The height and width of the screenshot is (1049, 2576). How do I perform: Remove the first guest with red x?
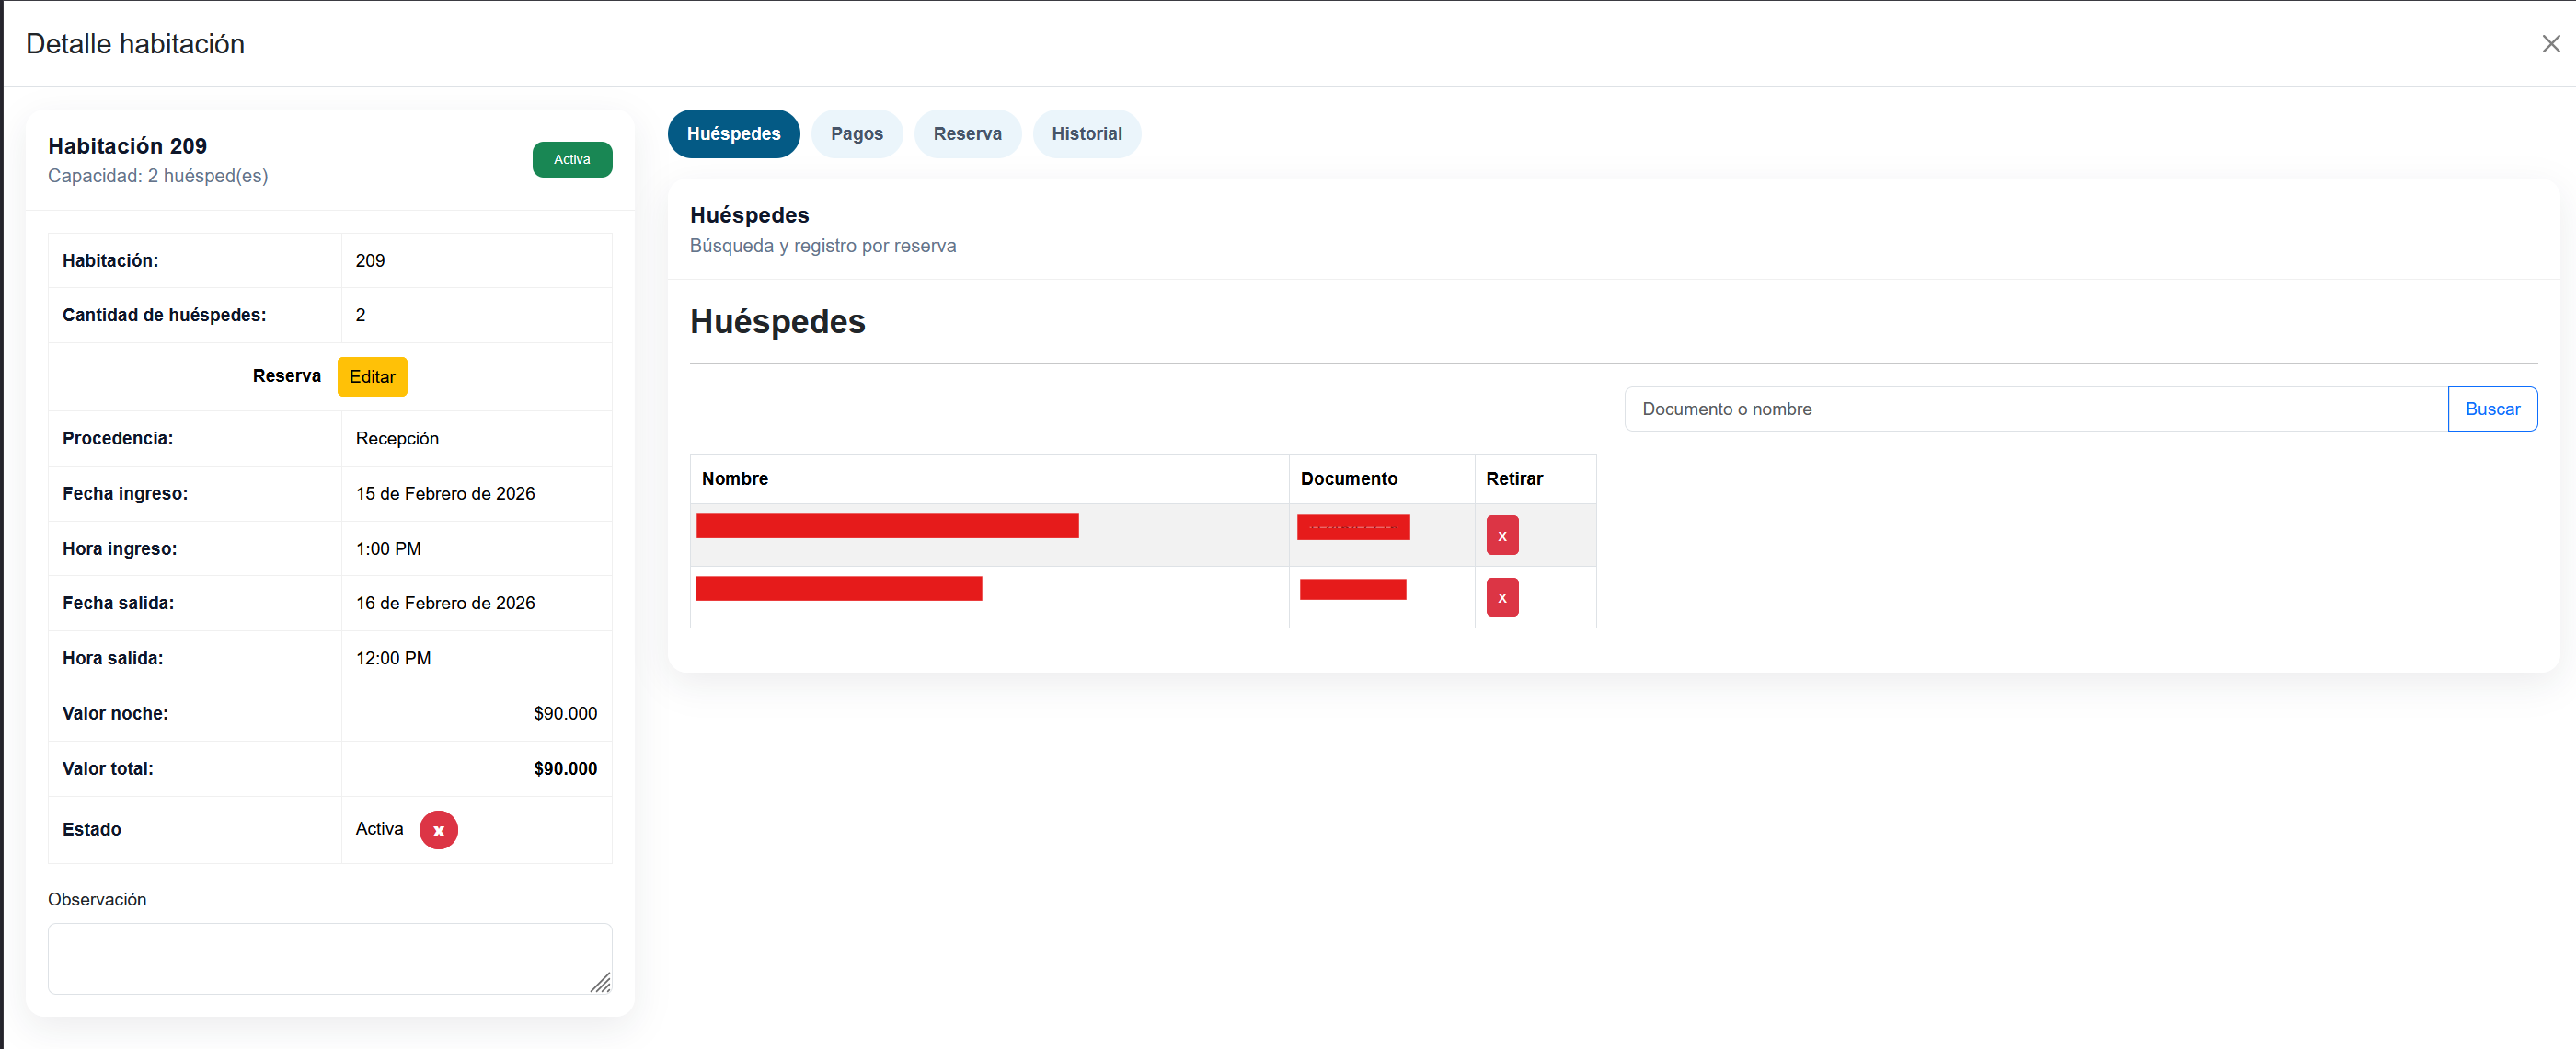coord(1501,535)
